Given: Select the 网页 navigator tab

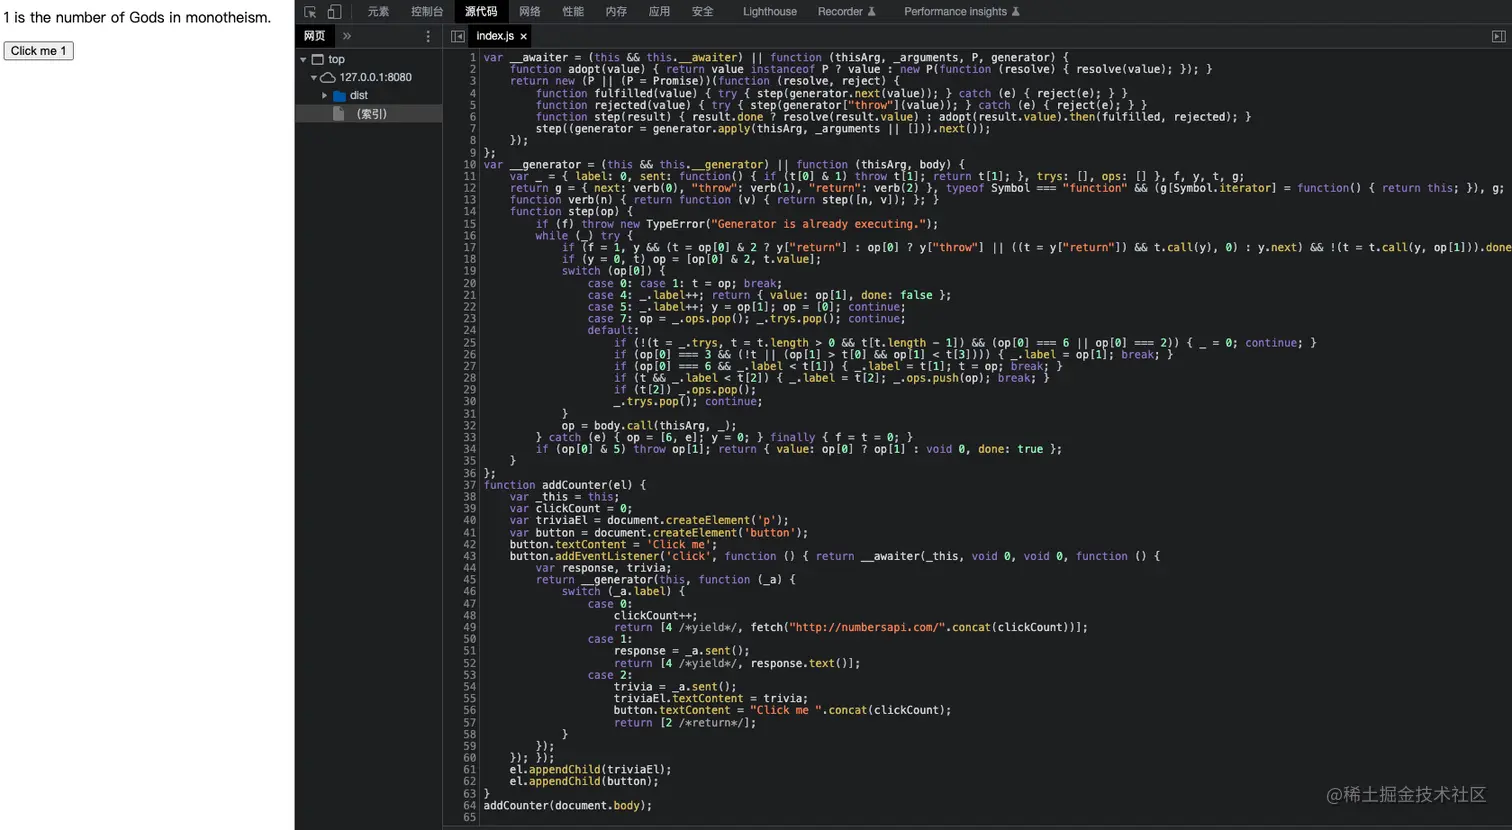Looking at the screenshot, I should (x=315, y=36).
